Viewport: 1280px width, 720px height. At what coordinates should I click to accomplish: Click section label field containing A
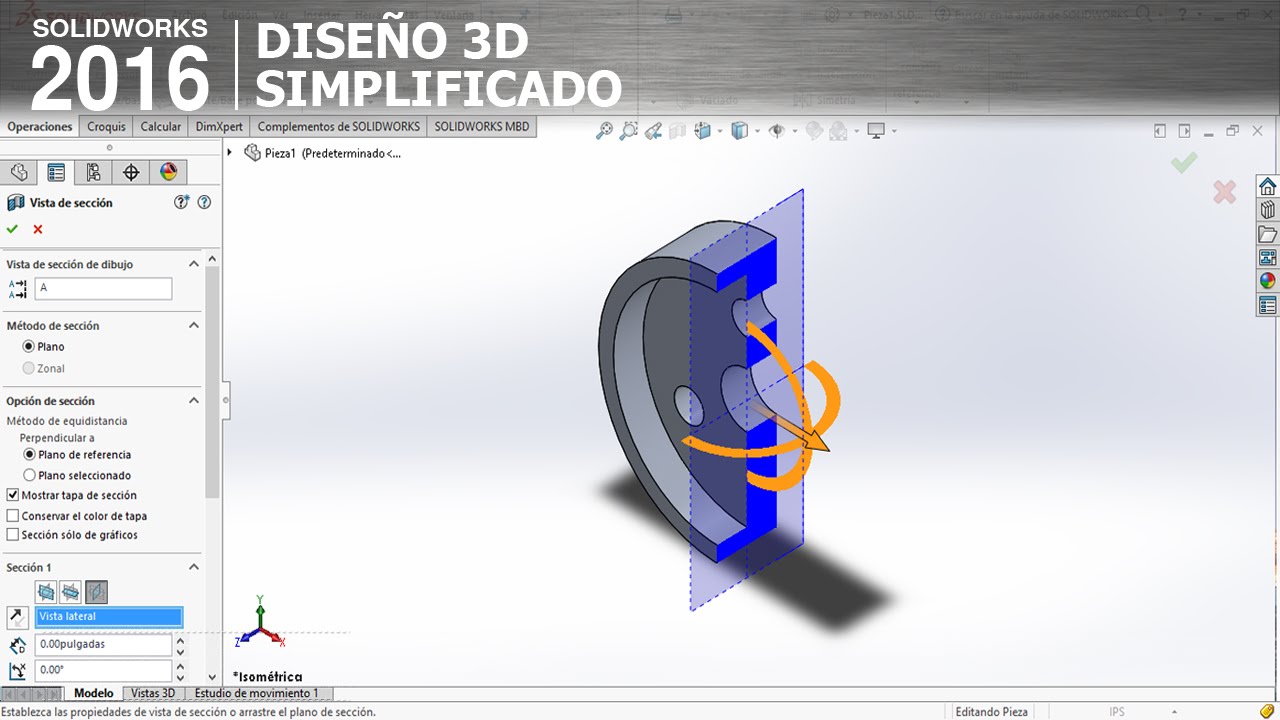(x=103, y=288)
